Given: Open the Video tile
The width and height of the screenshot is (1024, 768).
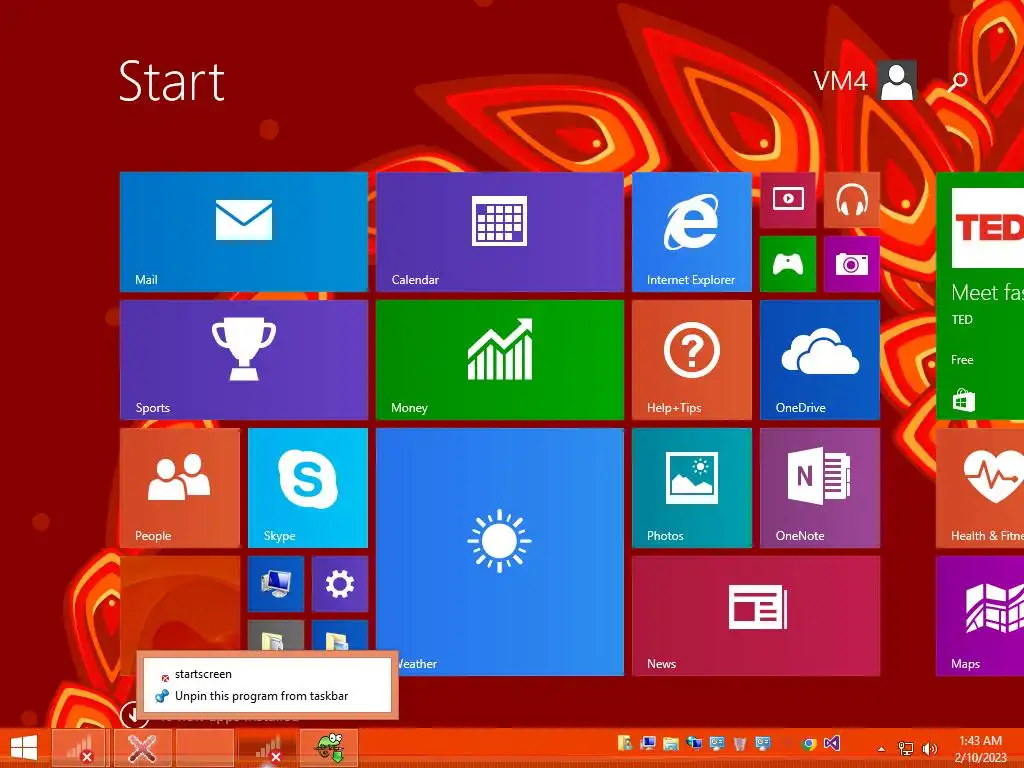Looking at the screenshot, I should coord(788,200).
